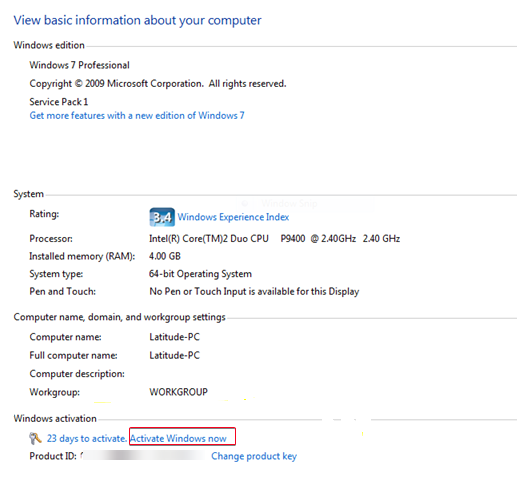Click the Installed memory (RAM) label

point(82,256)
